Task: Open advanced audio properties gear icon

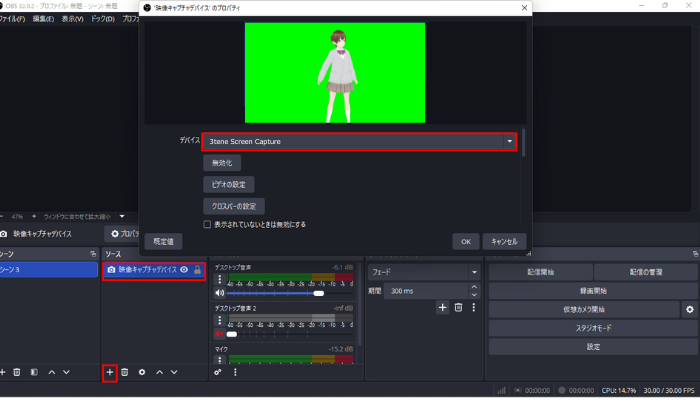Action: pyautogui.click(x=217, y=372)
